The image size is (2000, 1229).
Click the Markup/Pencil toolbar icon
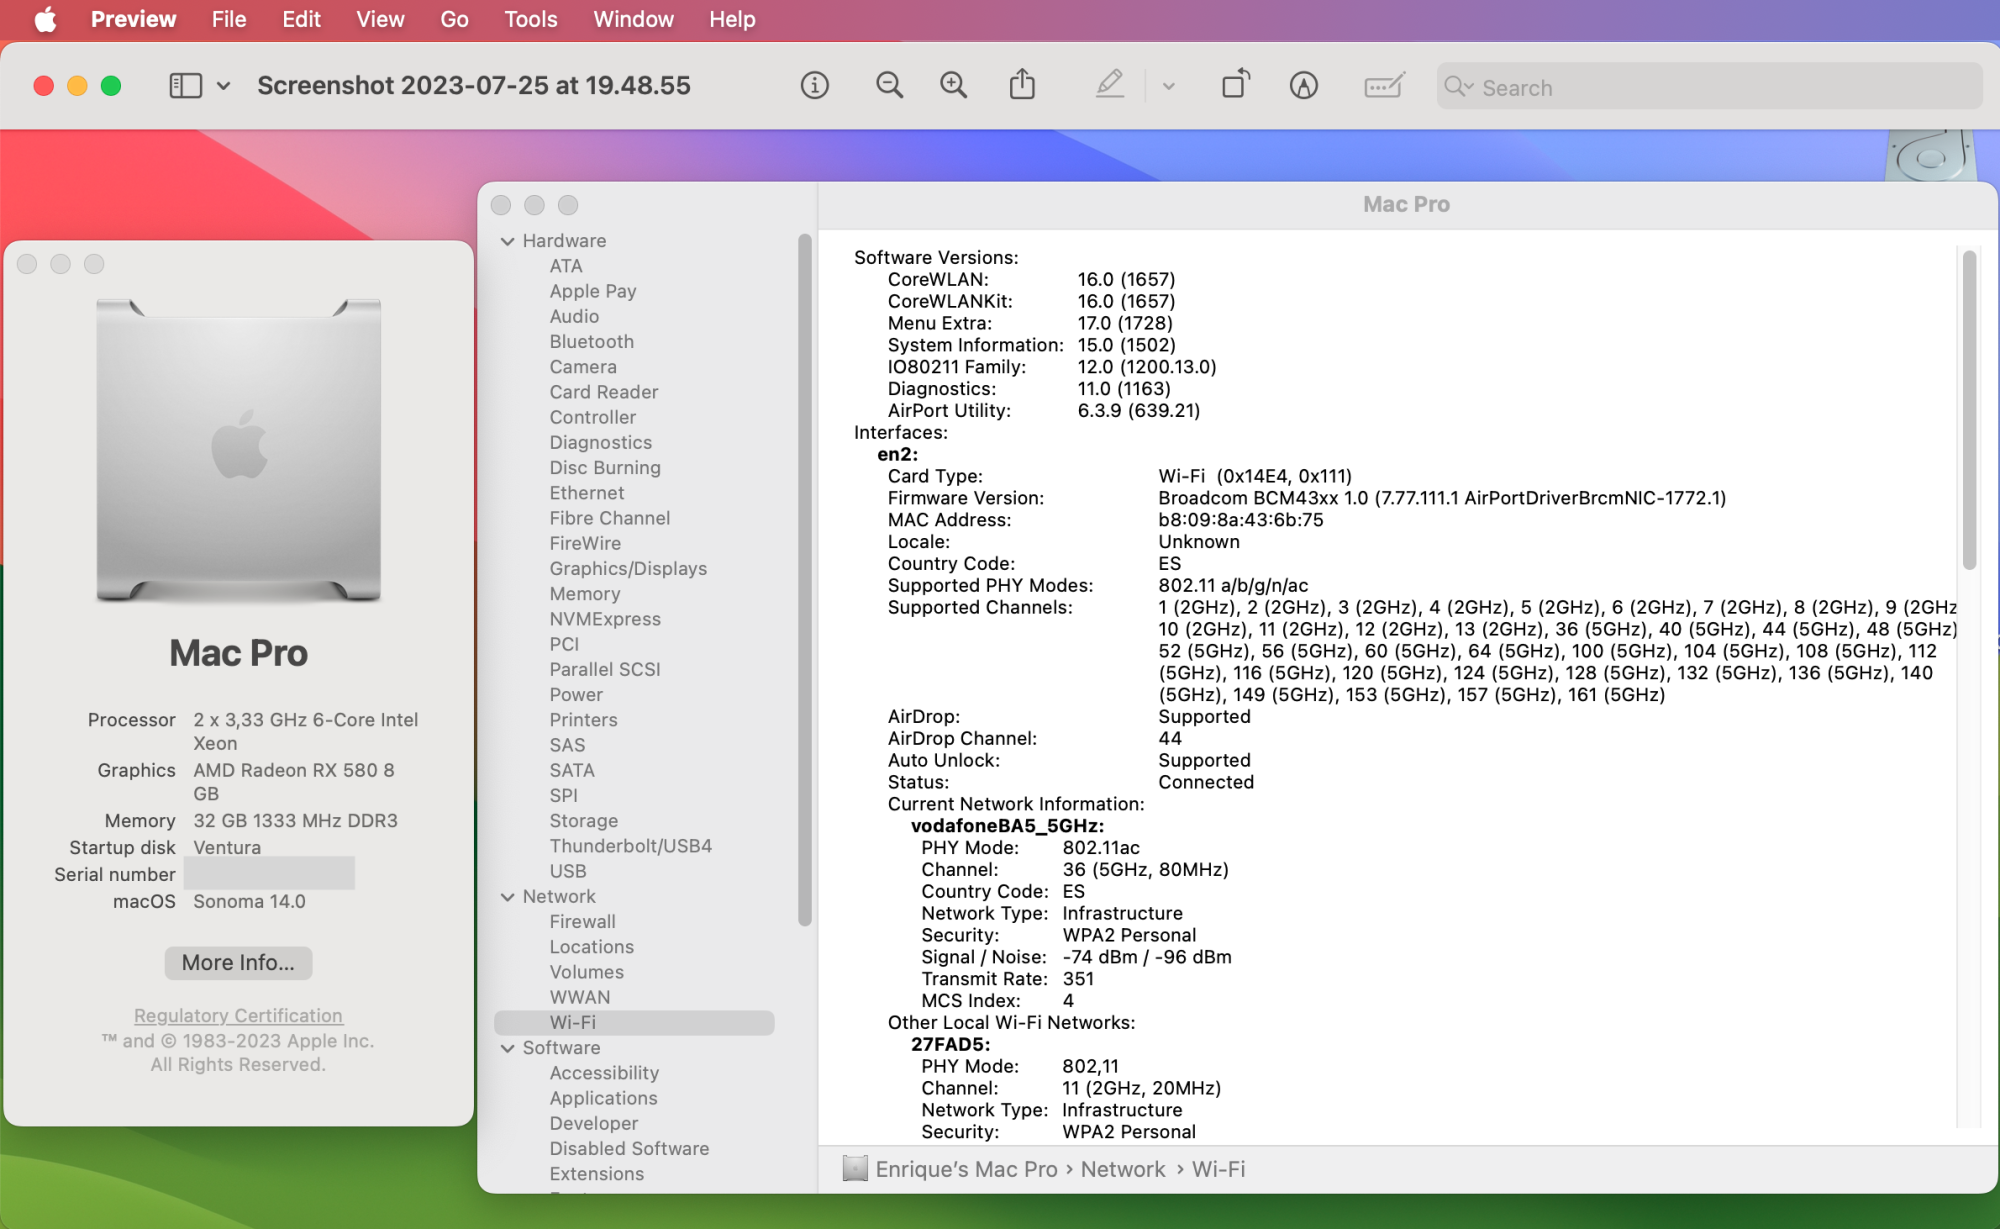(1106, 87)
